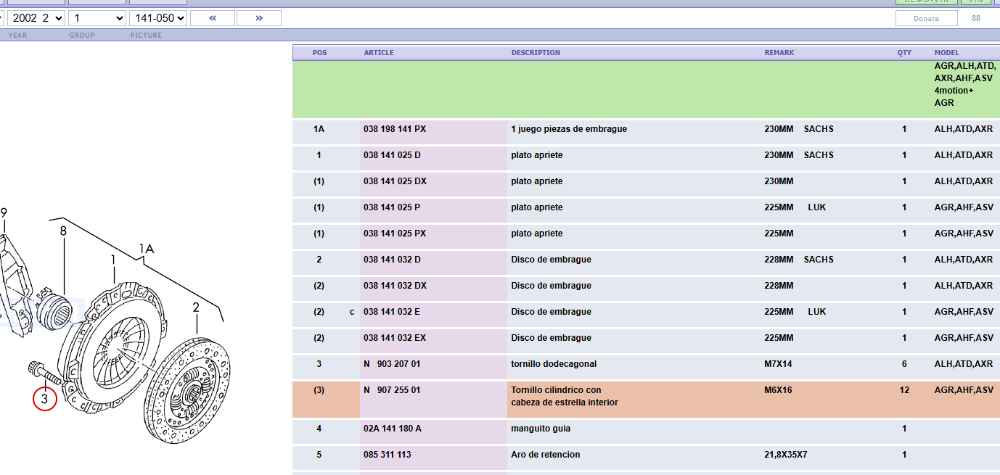Open the Group dropdown showing 1
Screen dimensions: 1000x475
click(x=97, y=18)
